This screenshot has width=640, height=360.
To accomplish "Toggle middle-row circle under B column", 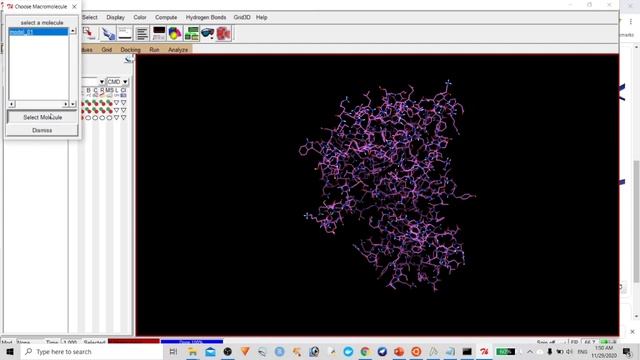I will click(88, 110).
